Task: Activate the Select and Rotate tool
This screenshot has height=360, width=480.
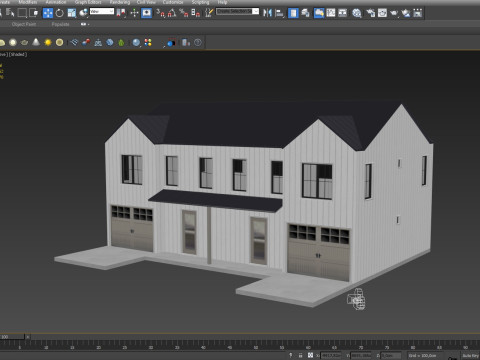Action: point(59,13)
